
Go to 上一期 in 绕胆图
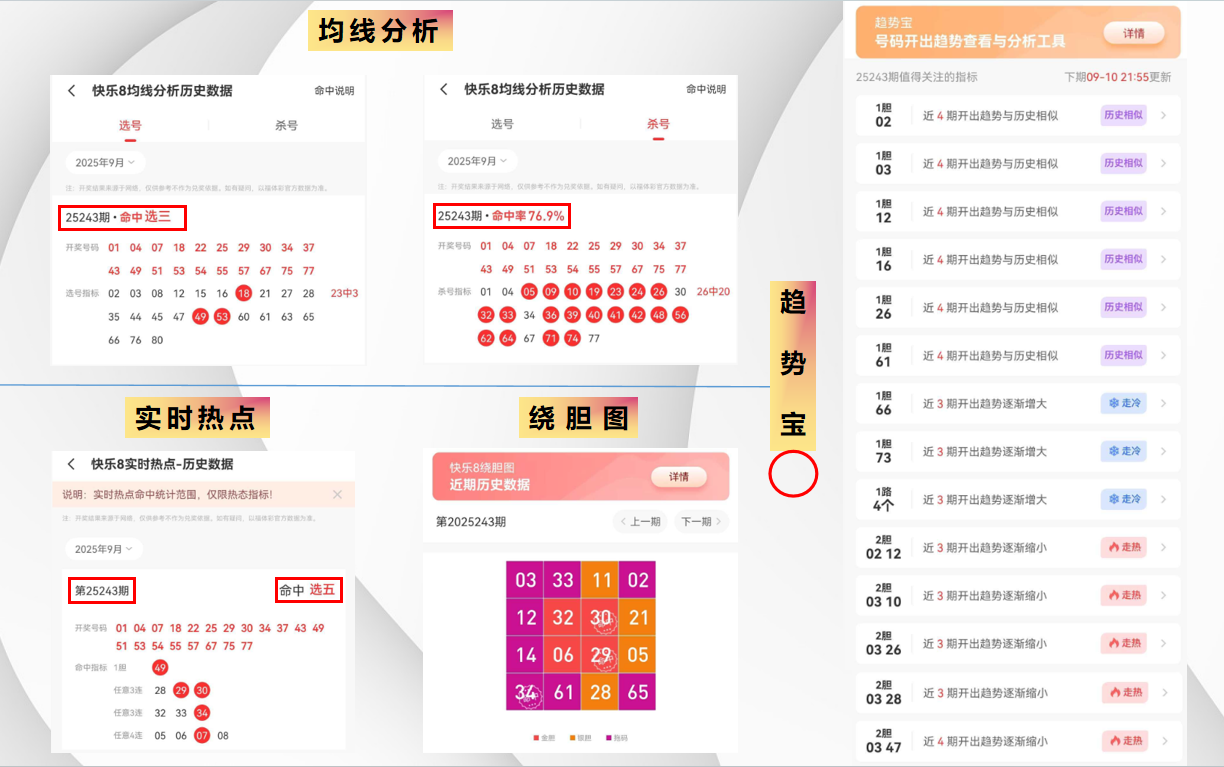(640, 521)
